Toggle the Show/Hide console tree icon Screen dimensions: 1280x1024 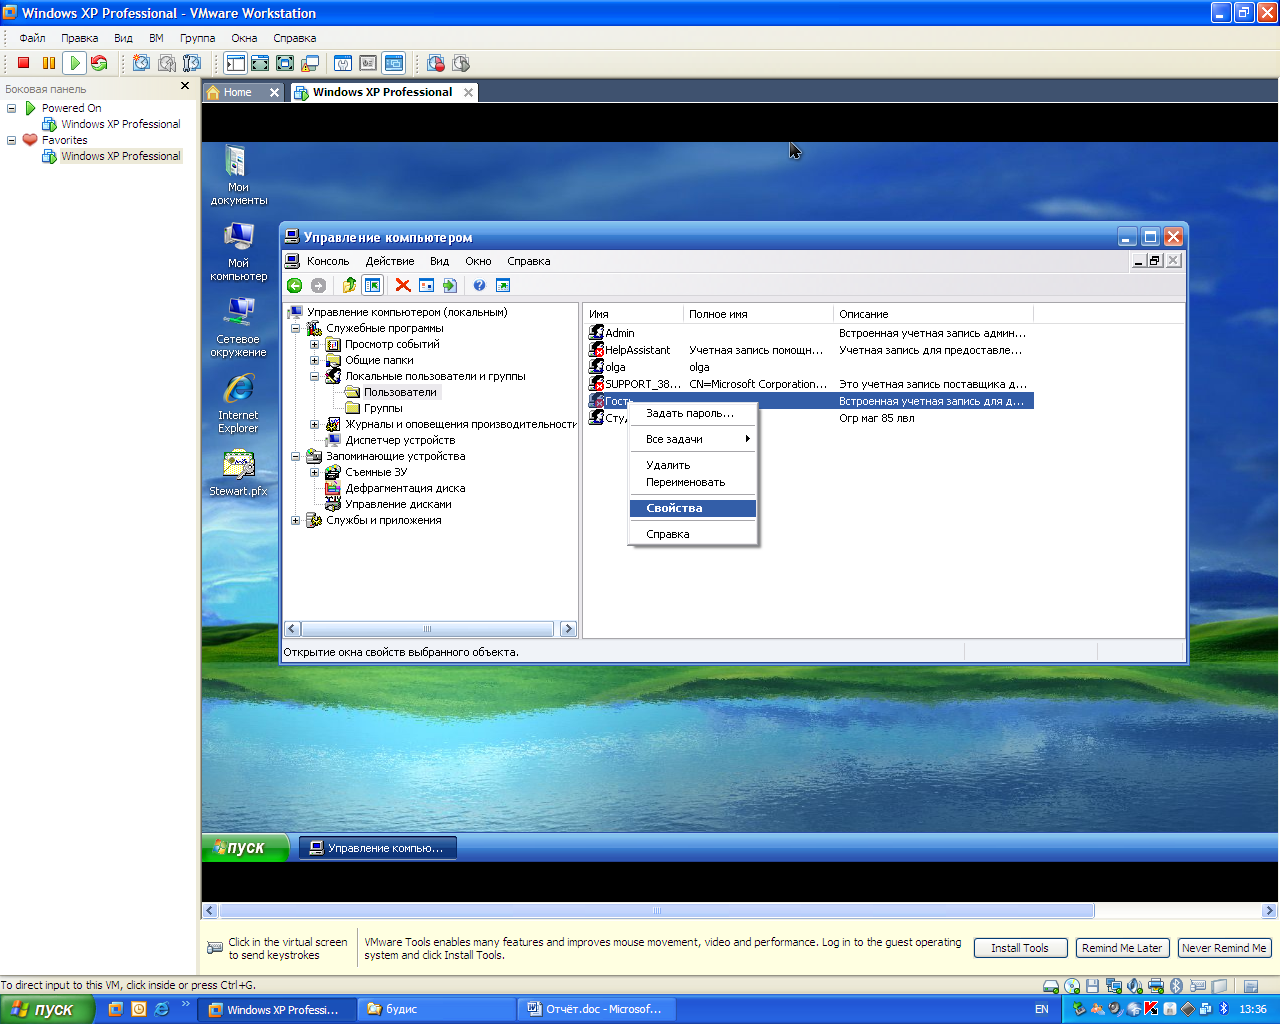click(x=372, y=285)
